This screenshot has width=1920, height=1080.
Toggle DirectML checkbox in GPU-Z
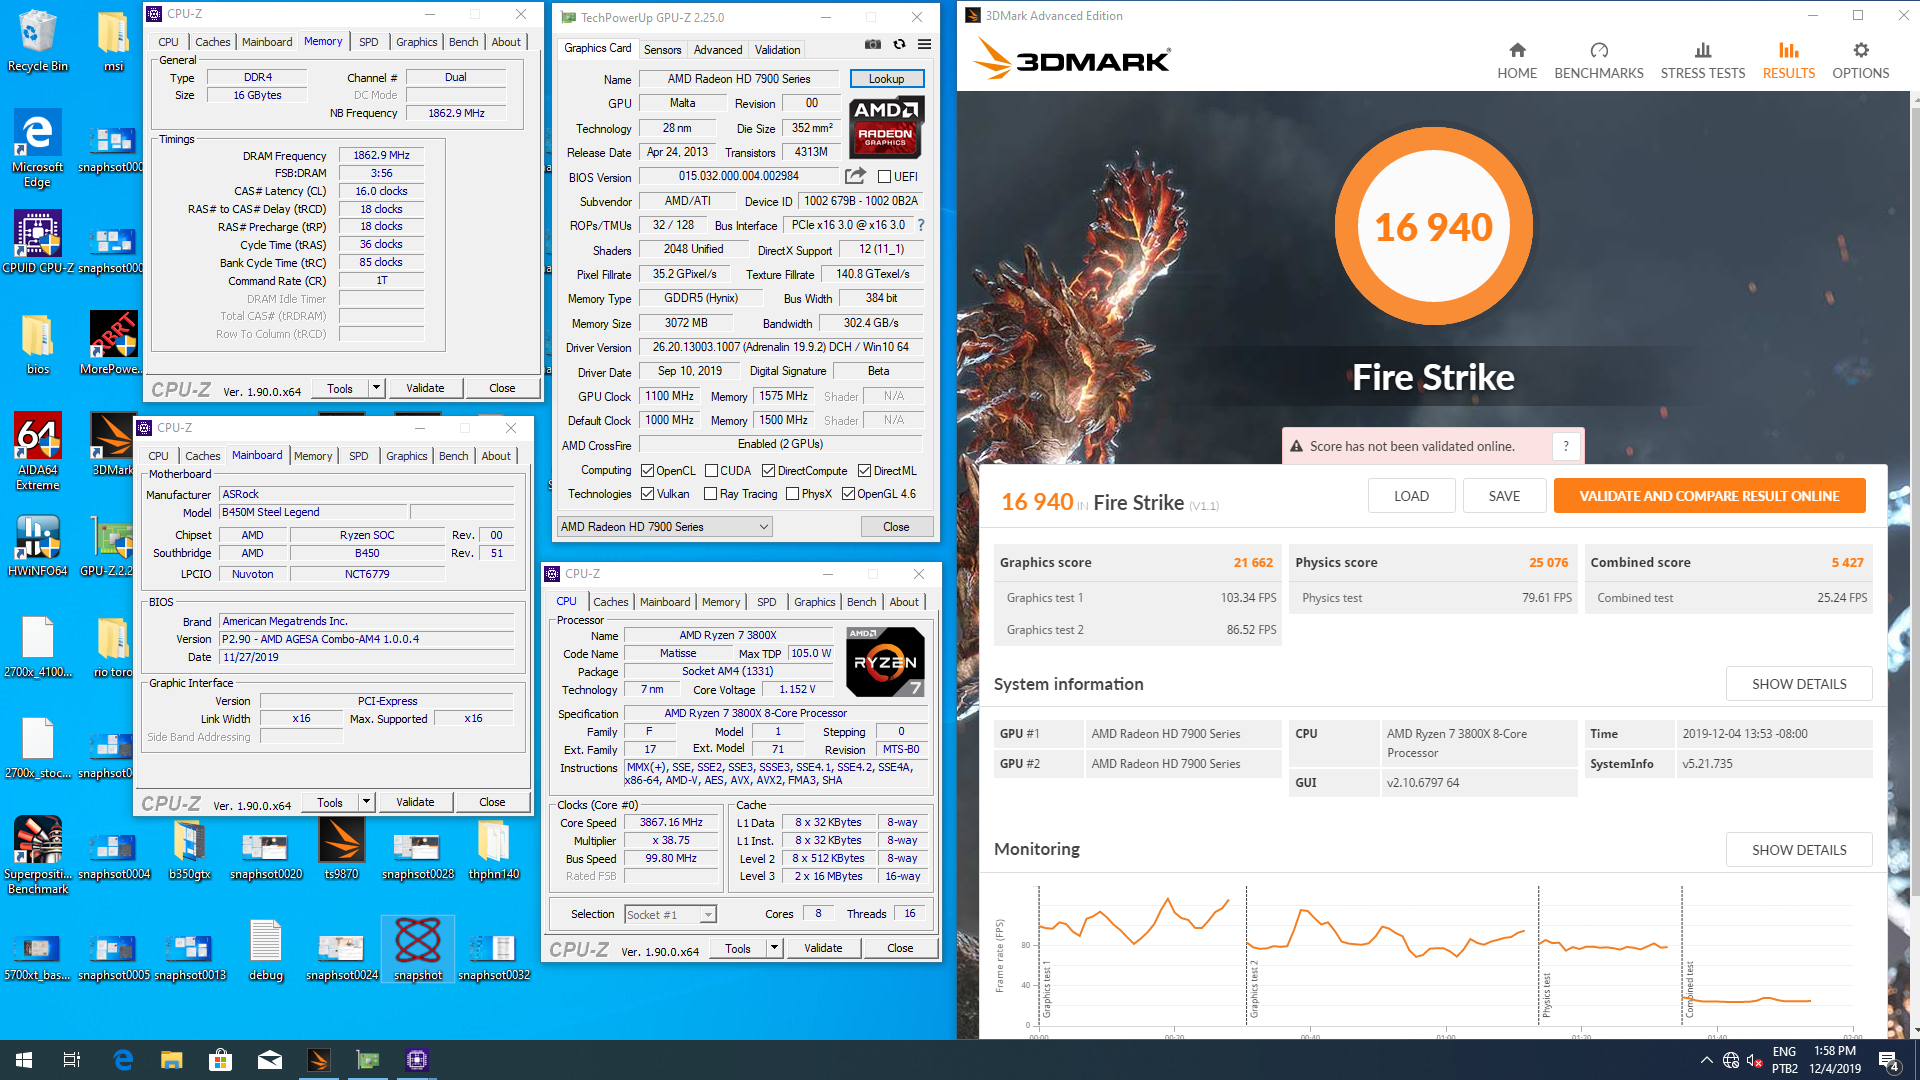(x=864, y=471)
